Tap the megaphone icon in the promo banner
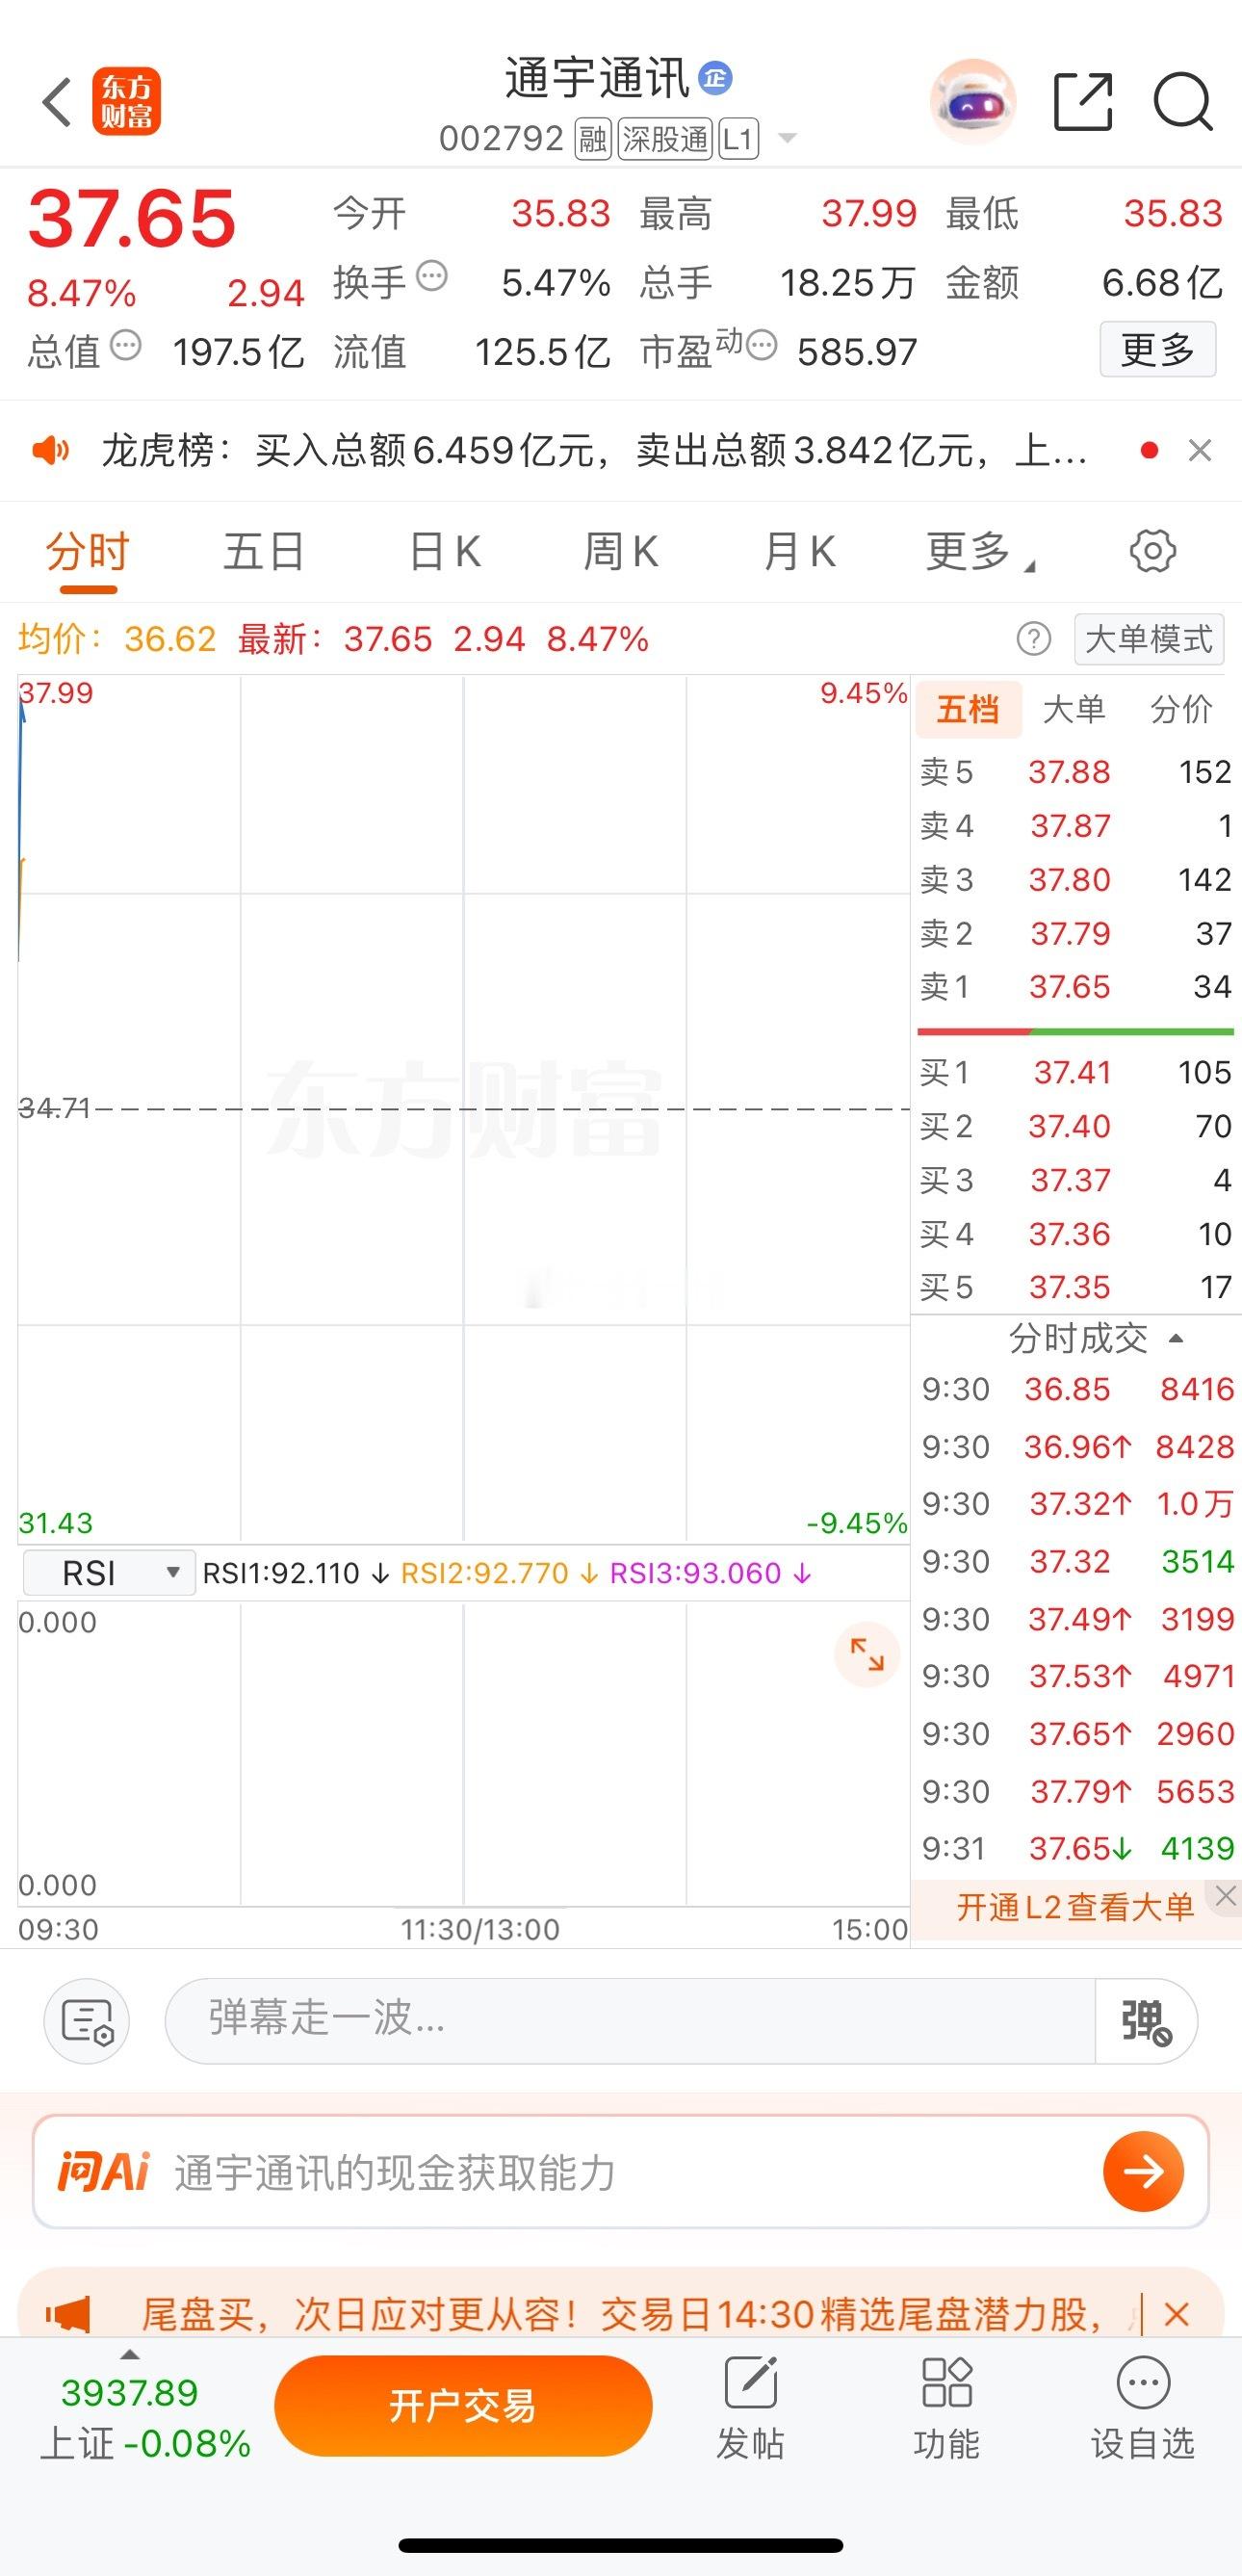 69,2314
